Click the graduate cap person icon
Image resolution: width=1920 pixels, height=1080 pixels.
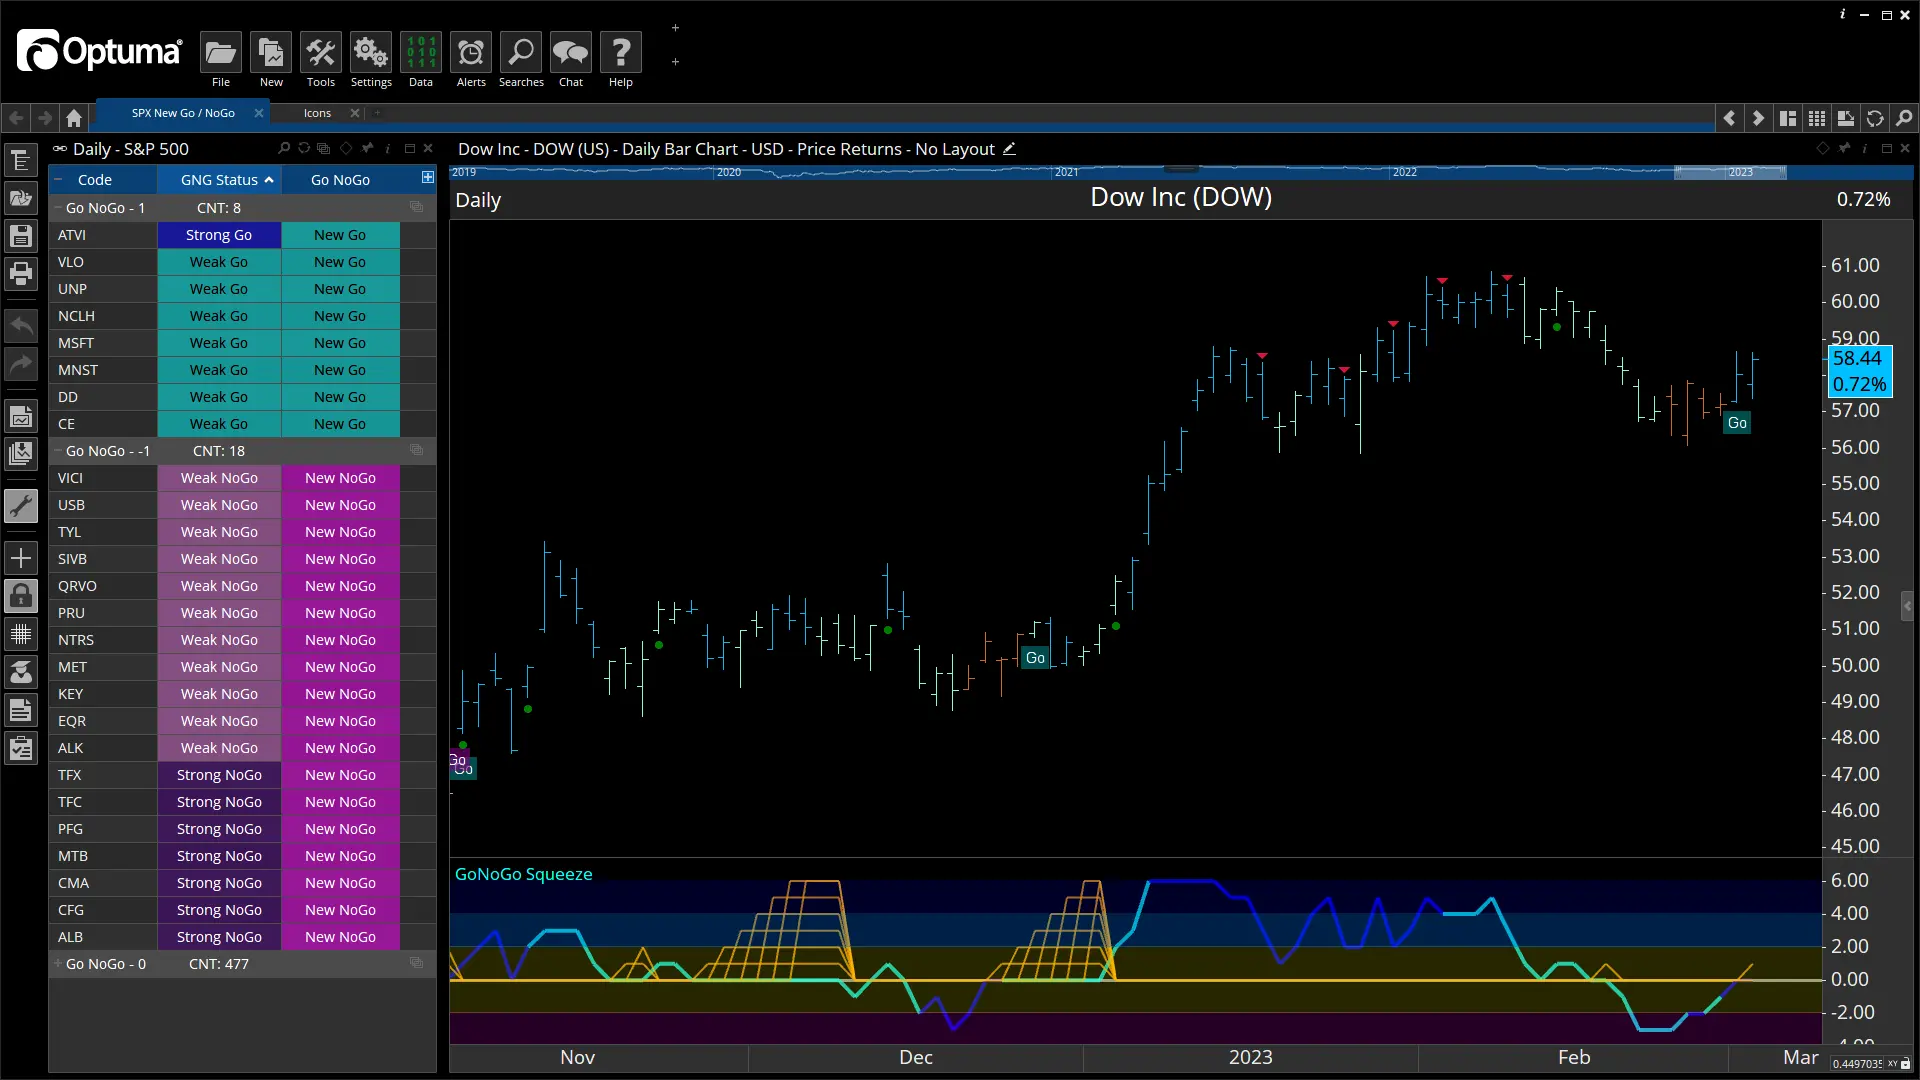coord(21,672)
